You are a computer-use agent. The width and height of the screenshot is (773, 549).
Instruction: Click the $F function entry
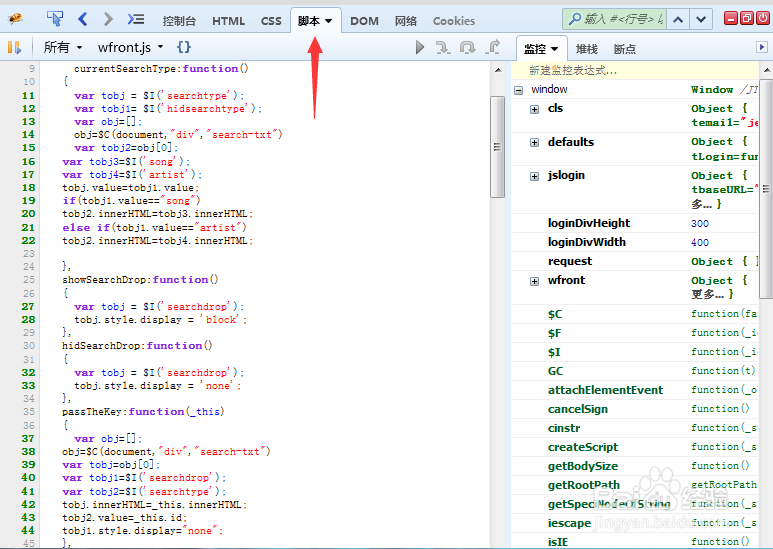click(555, 334)
